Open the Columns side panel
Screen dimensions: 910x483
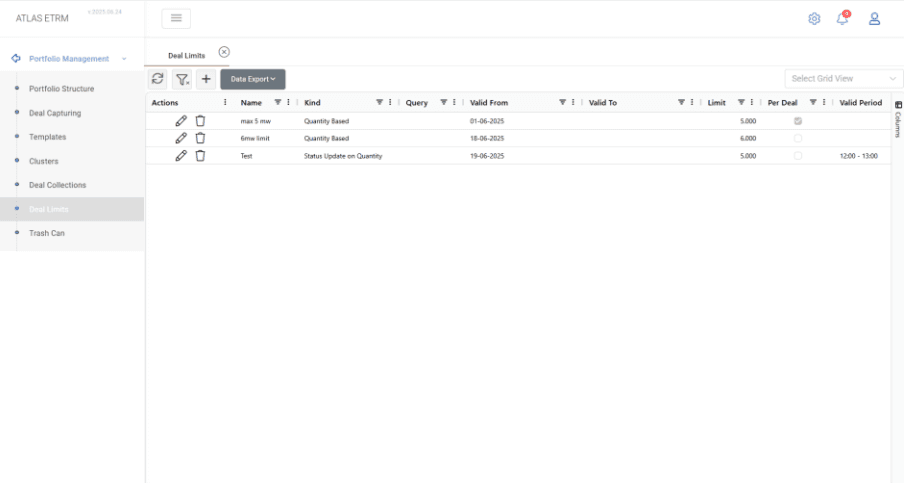click(x=898, y=120)
